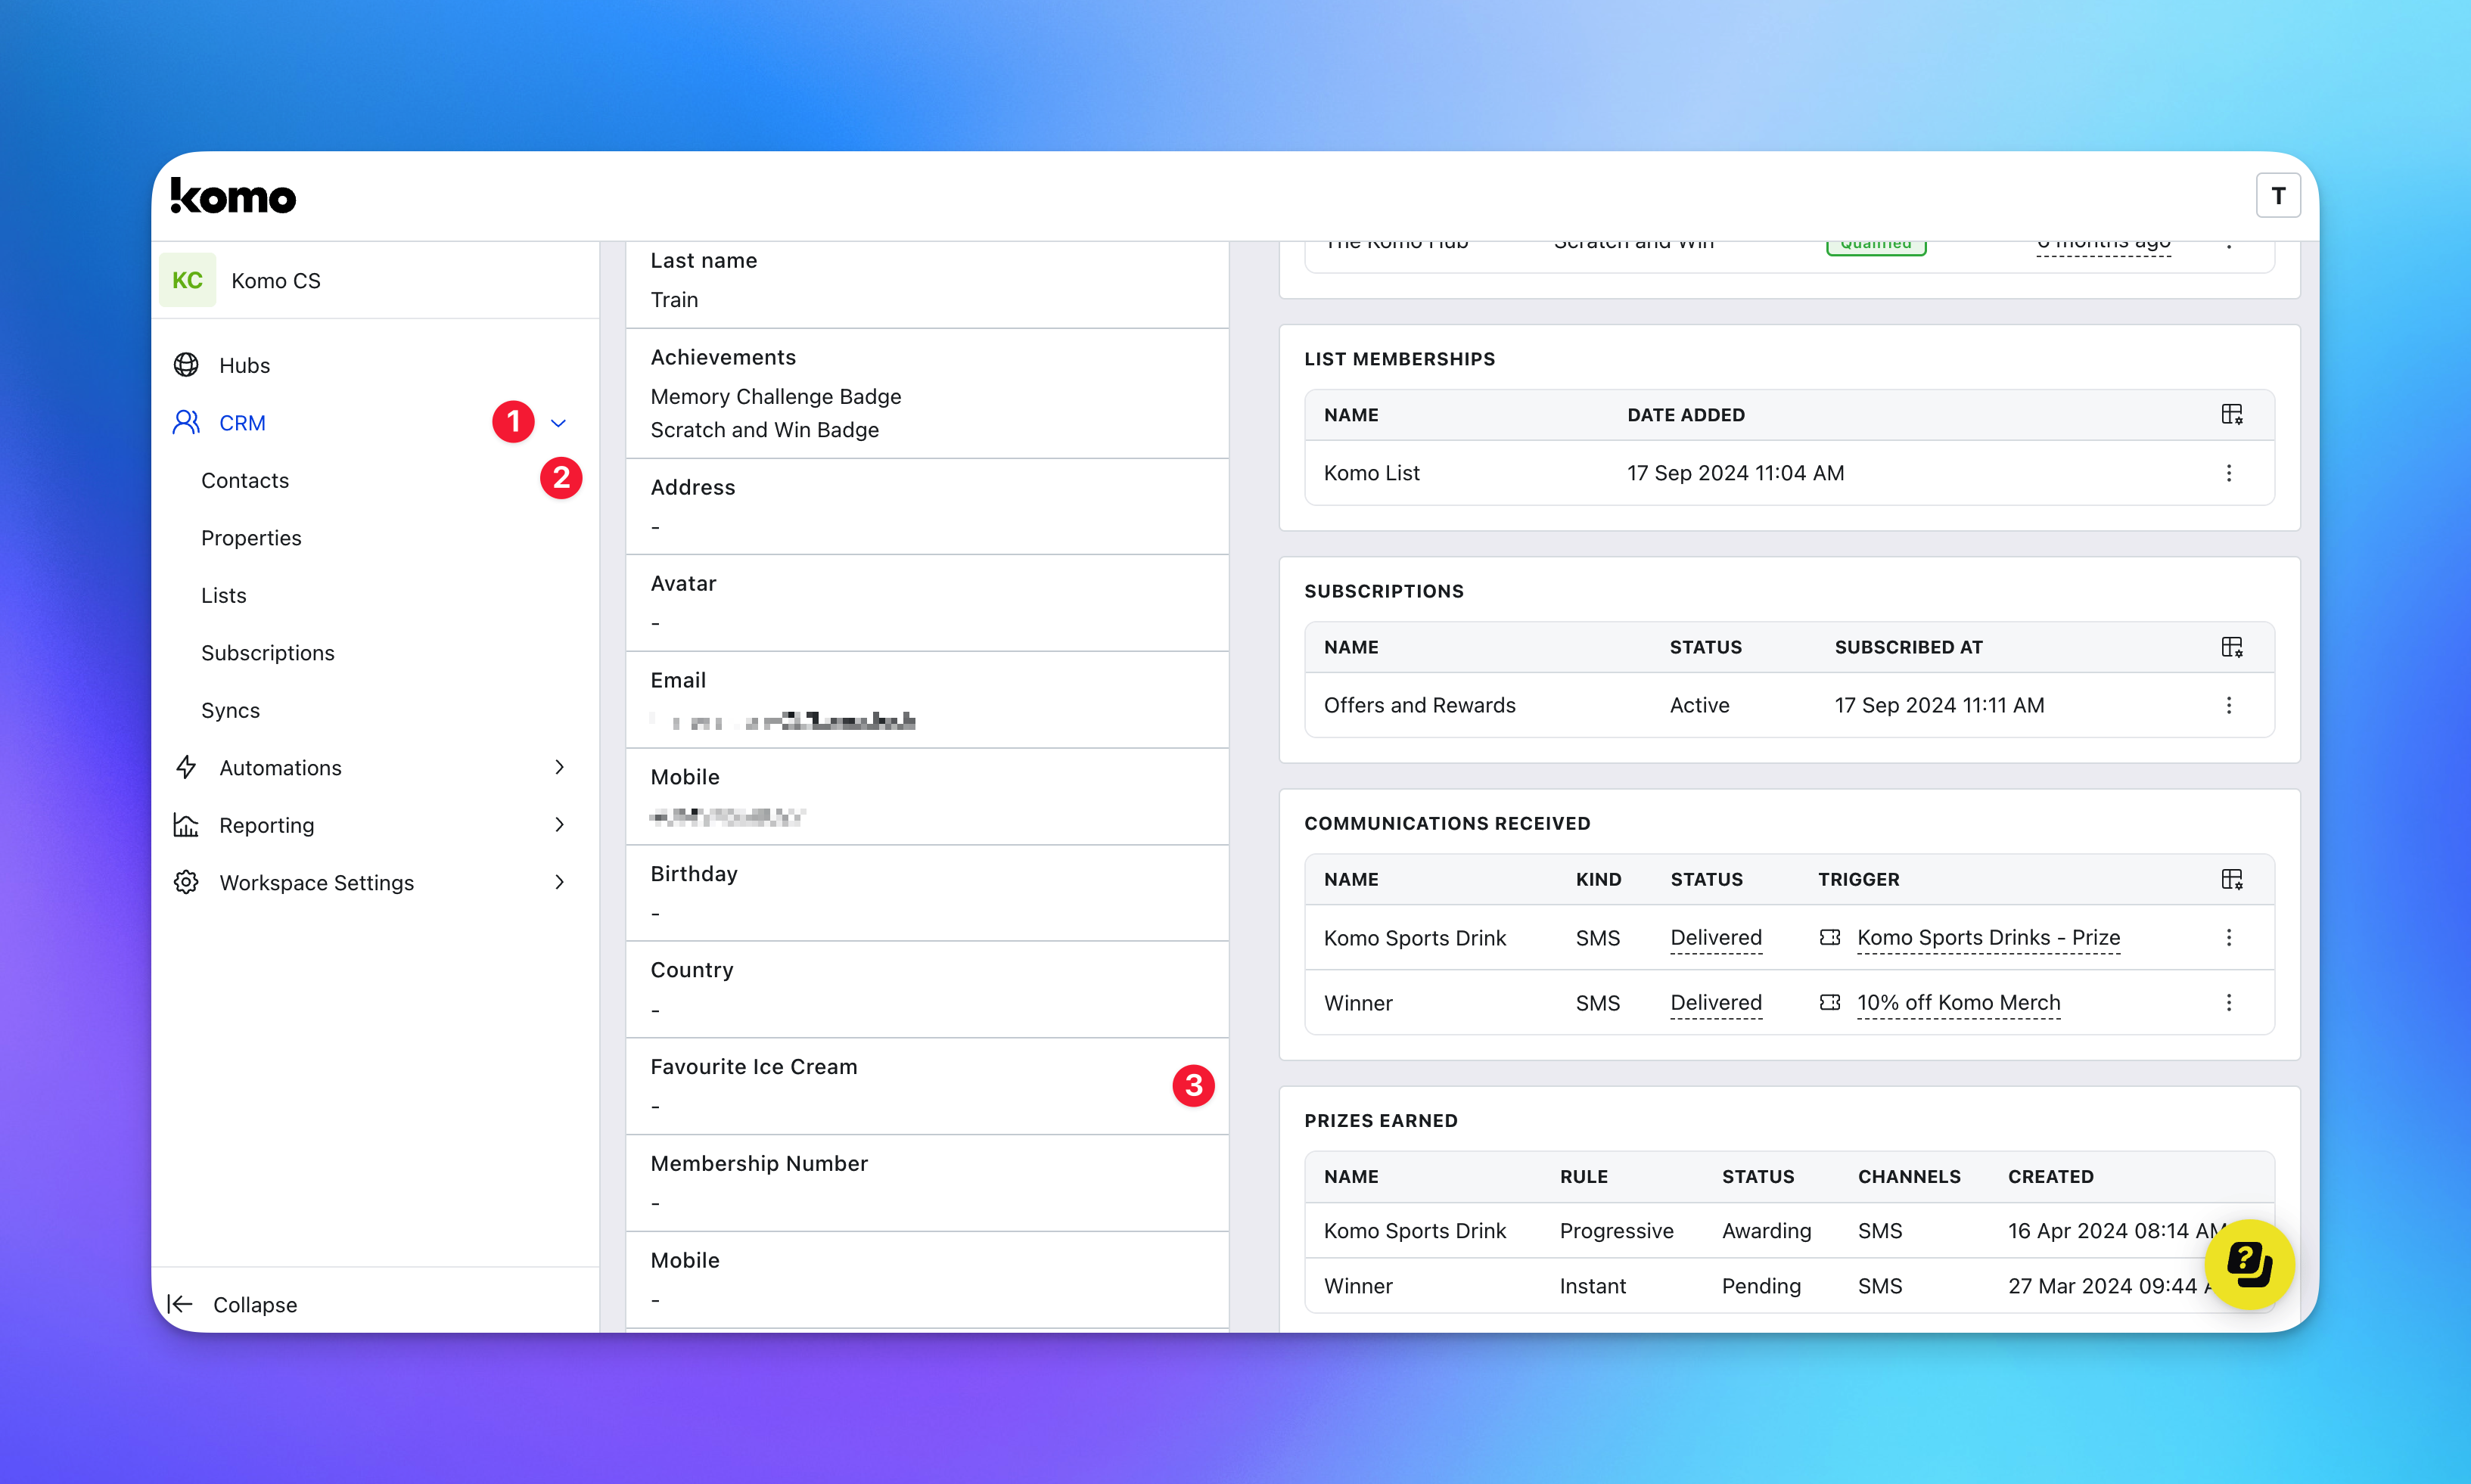Click the Komo logo
The width and height of the screenshot is (2471, 1484).
coord(234,196)
